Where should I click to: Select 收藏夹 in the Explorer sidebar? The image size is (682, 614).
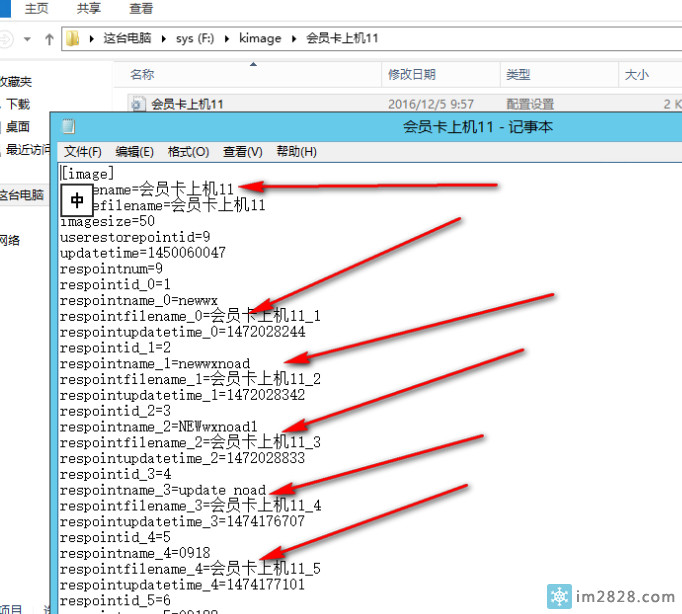click(x=16, y=82)
